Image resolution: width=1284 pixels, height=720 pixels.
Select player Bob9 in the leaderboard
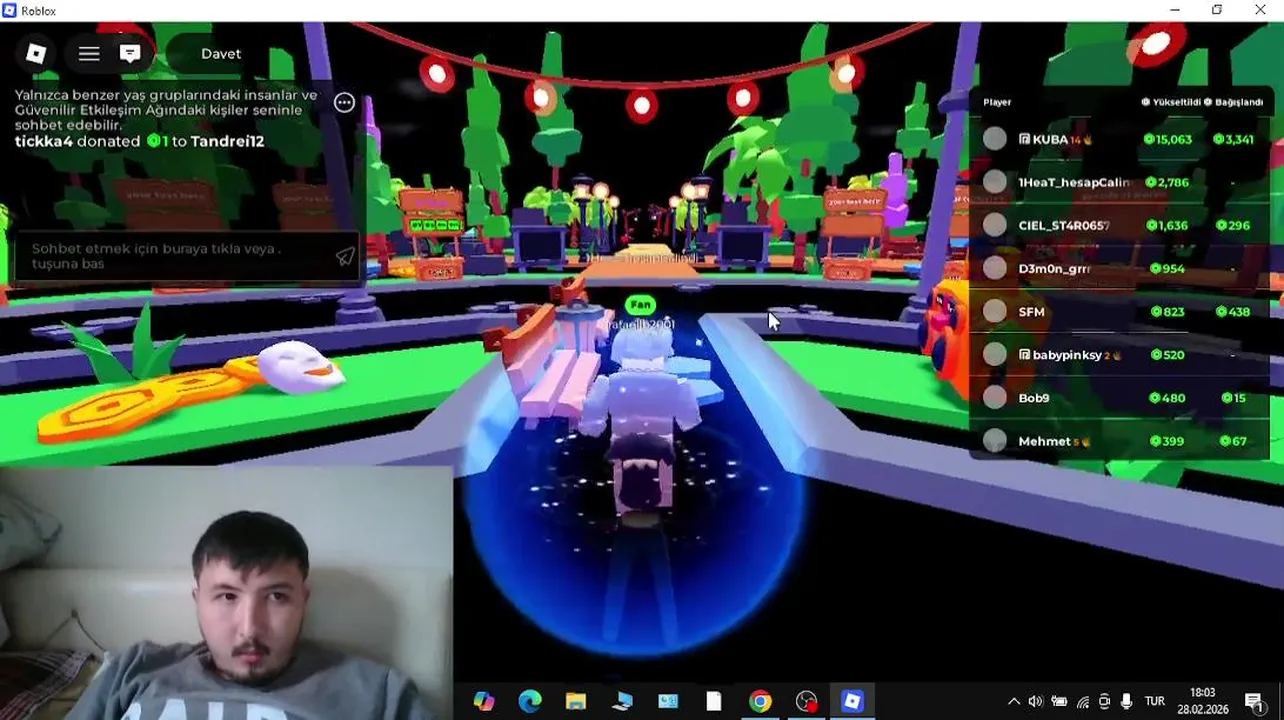[x=1120, y=397]
